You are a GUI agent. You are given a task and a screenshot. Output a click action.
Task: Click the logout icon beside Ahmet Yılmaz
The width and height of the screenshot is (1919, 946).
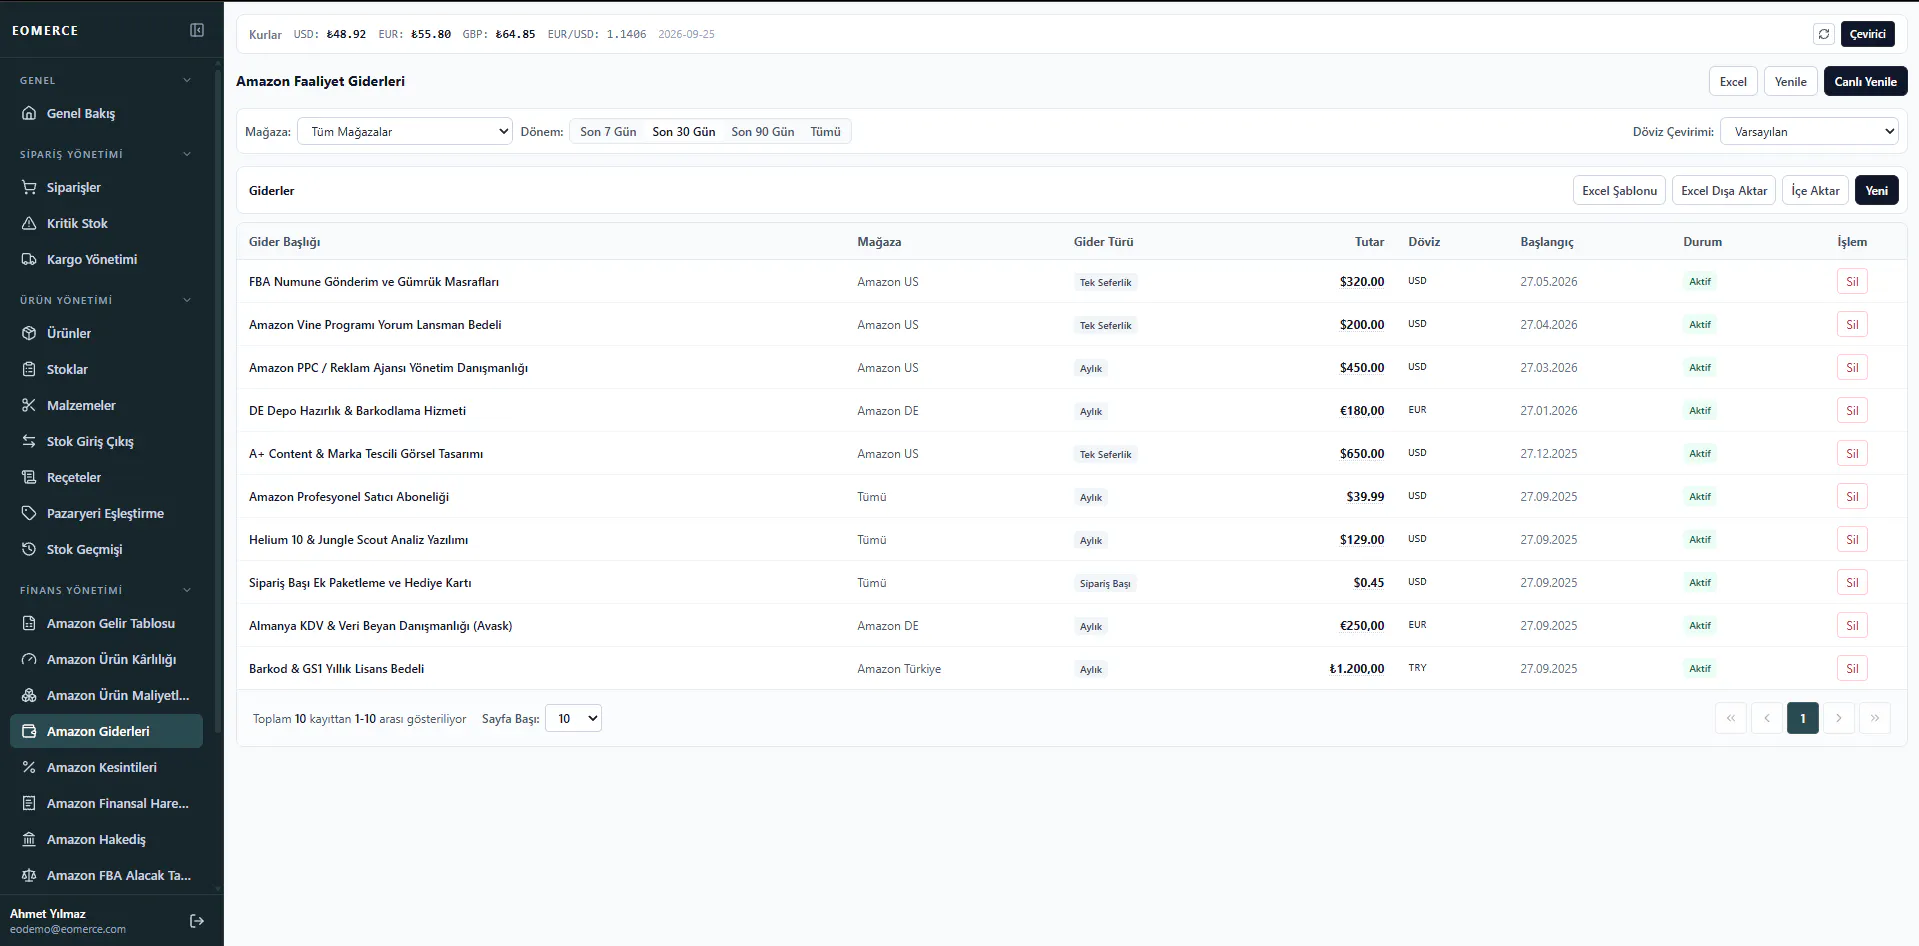pos(197,921)
